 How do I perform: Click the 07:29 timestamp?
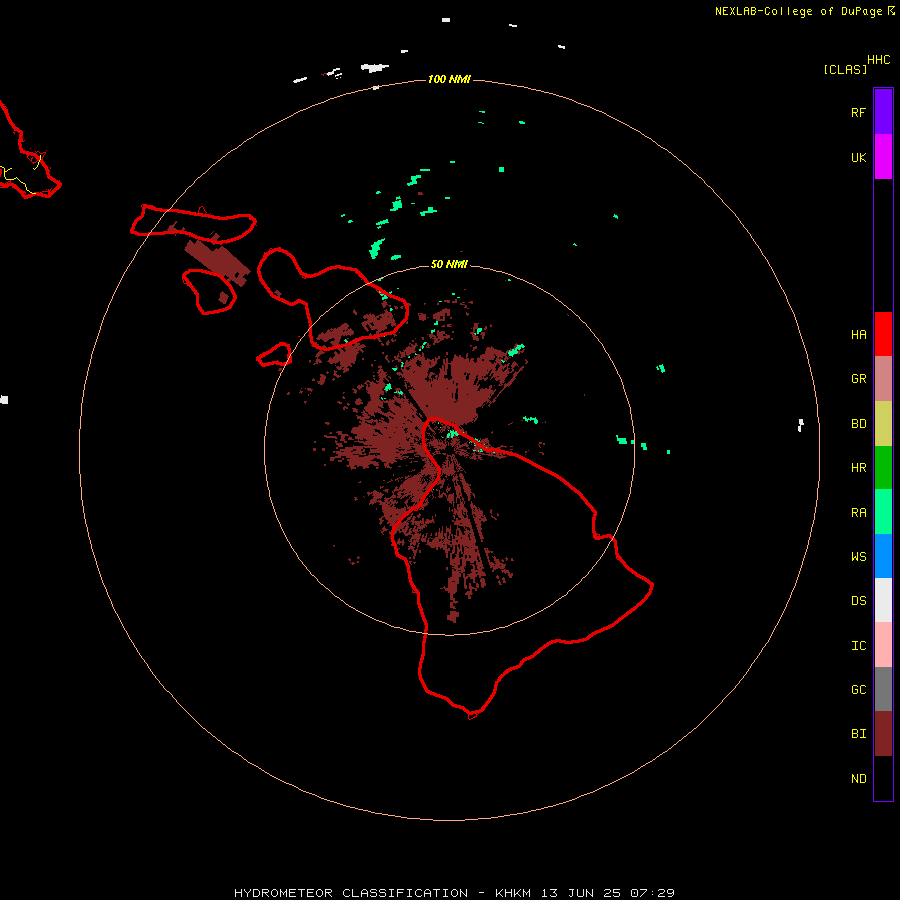[x=653, y=893]
